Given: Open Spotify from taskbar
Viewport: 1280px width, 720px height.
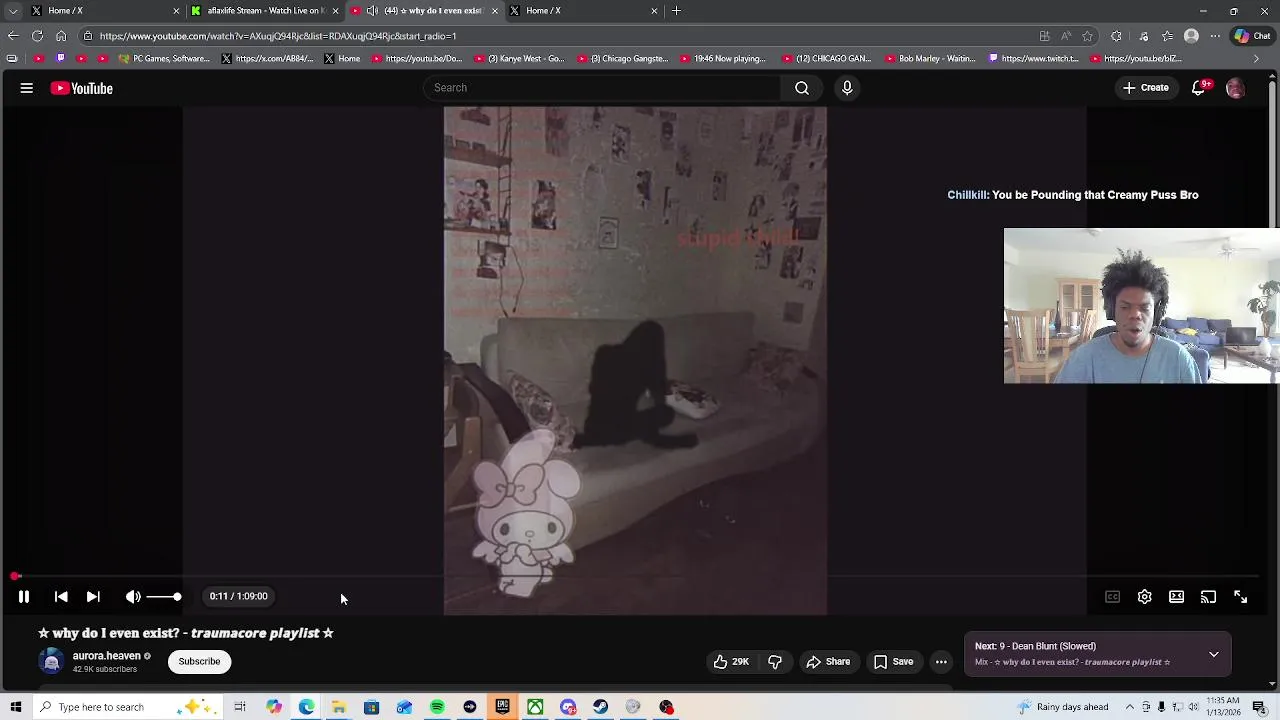Looking at the screenshot, I should 437,707.
